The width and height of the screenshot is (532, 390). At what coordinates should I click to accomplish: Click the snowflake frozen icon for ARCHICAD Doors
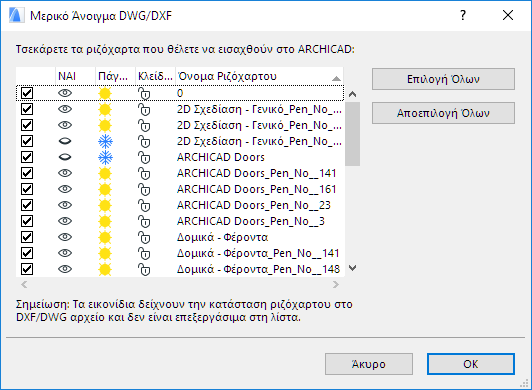coord(105,157)
